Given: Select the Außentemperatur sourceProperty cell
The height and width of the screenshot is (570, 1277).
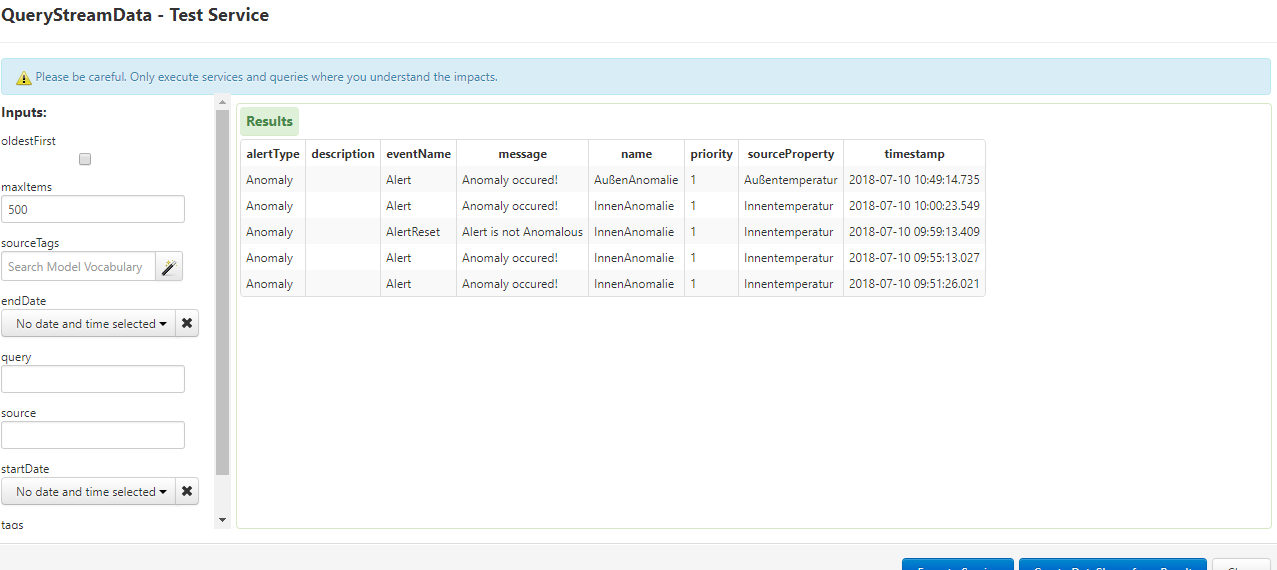Looking at the screenshot, I should click(x=791, y=180).
